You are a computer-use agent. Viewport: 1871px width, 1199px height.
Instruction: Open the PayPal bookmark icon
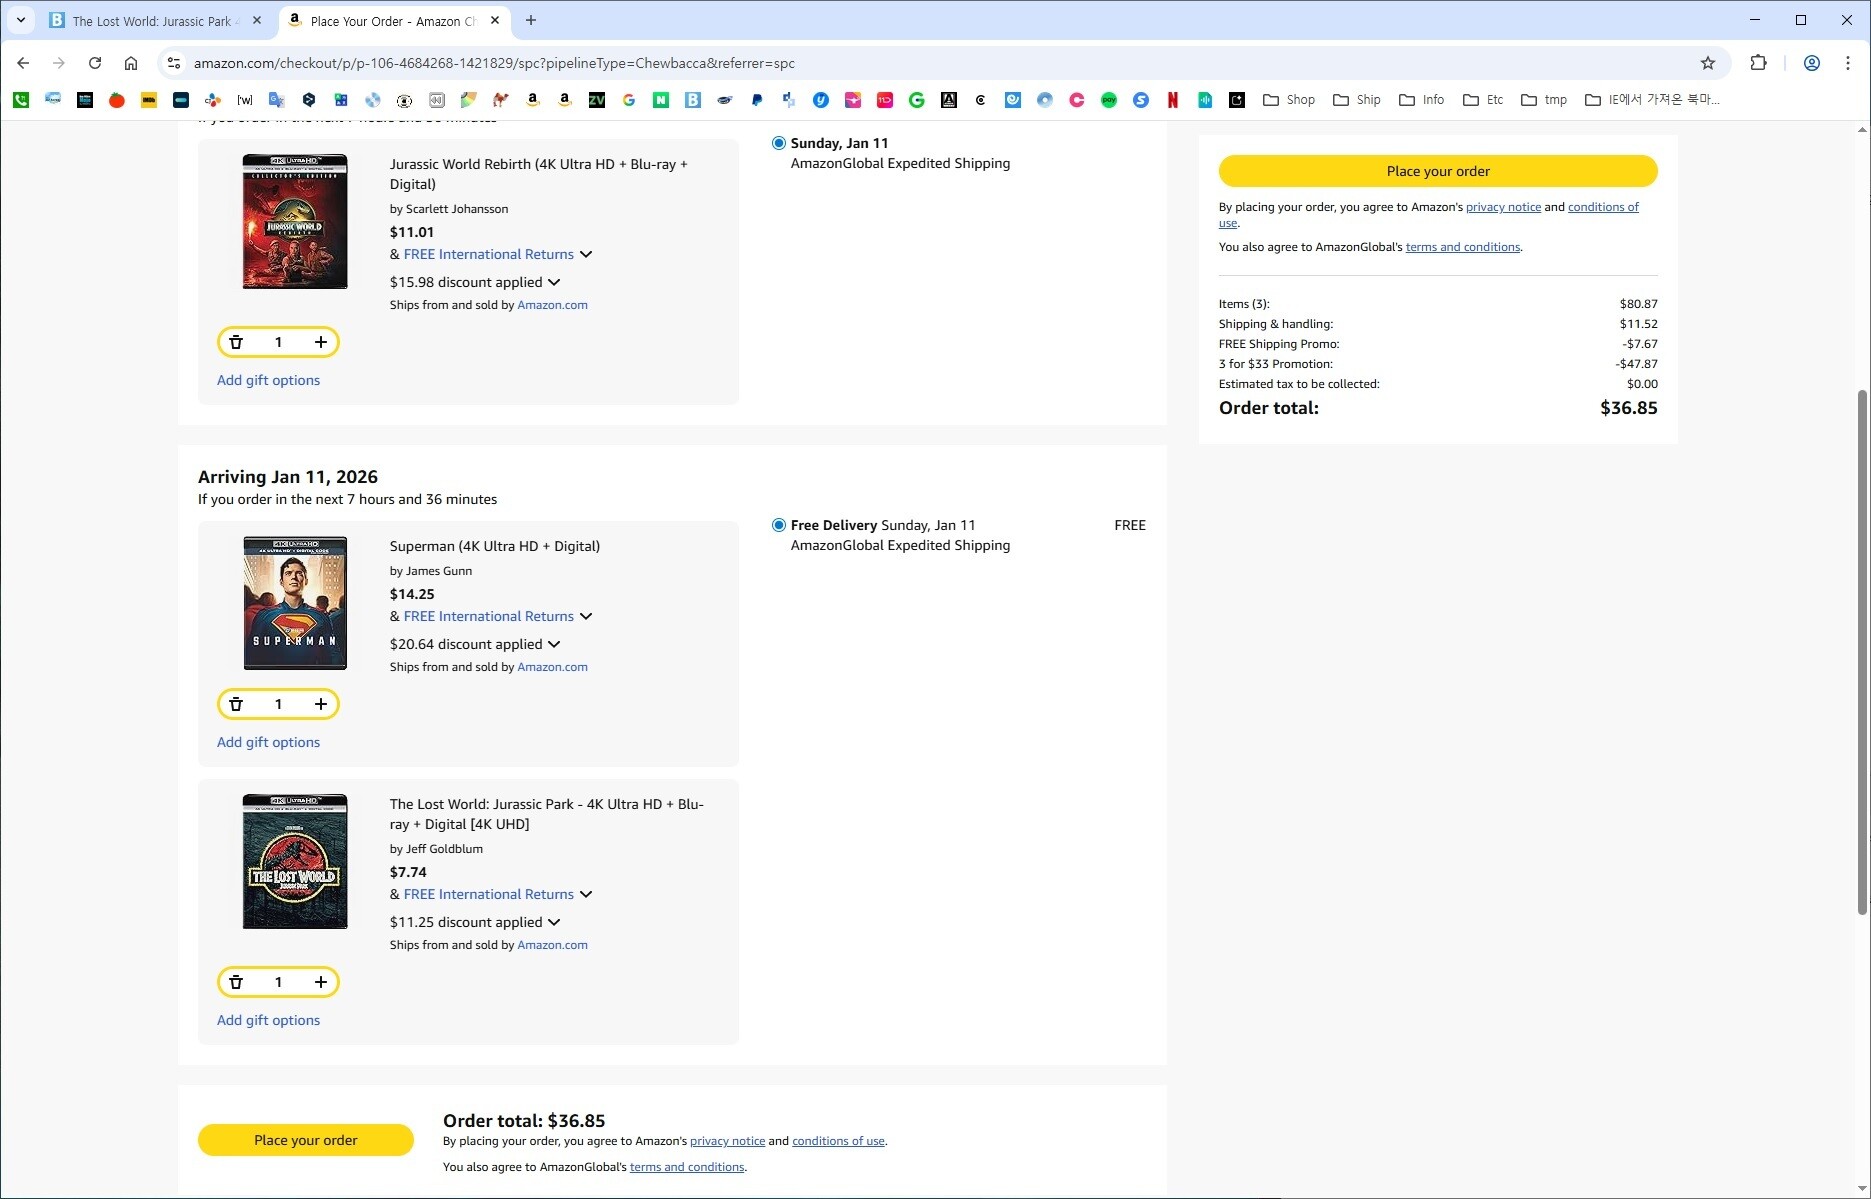(756, 100)
